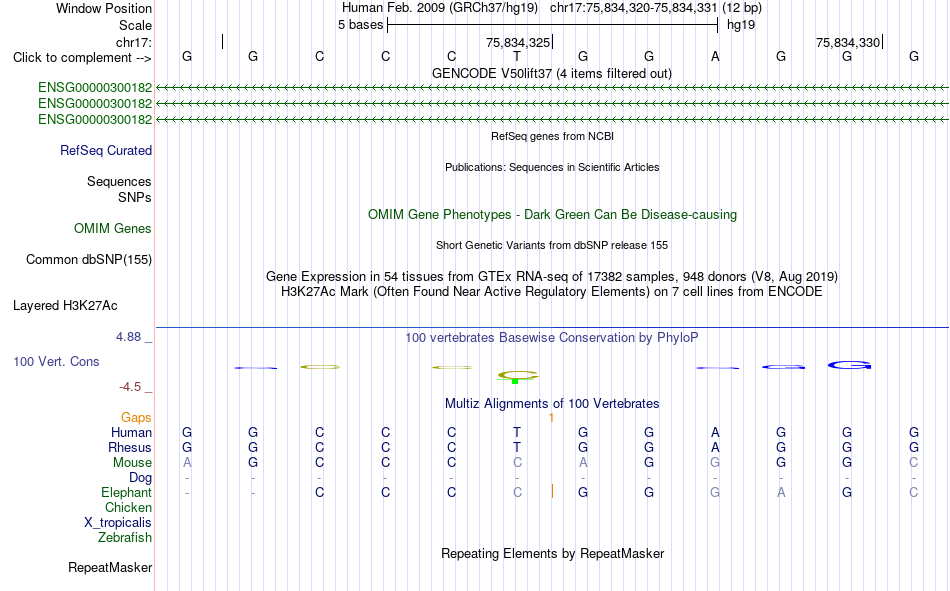Click the Human species label

[x=131, y=433]
